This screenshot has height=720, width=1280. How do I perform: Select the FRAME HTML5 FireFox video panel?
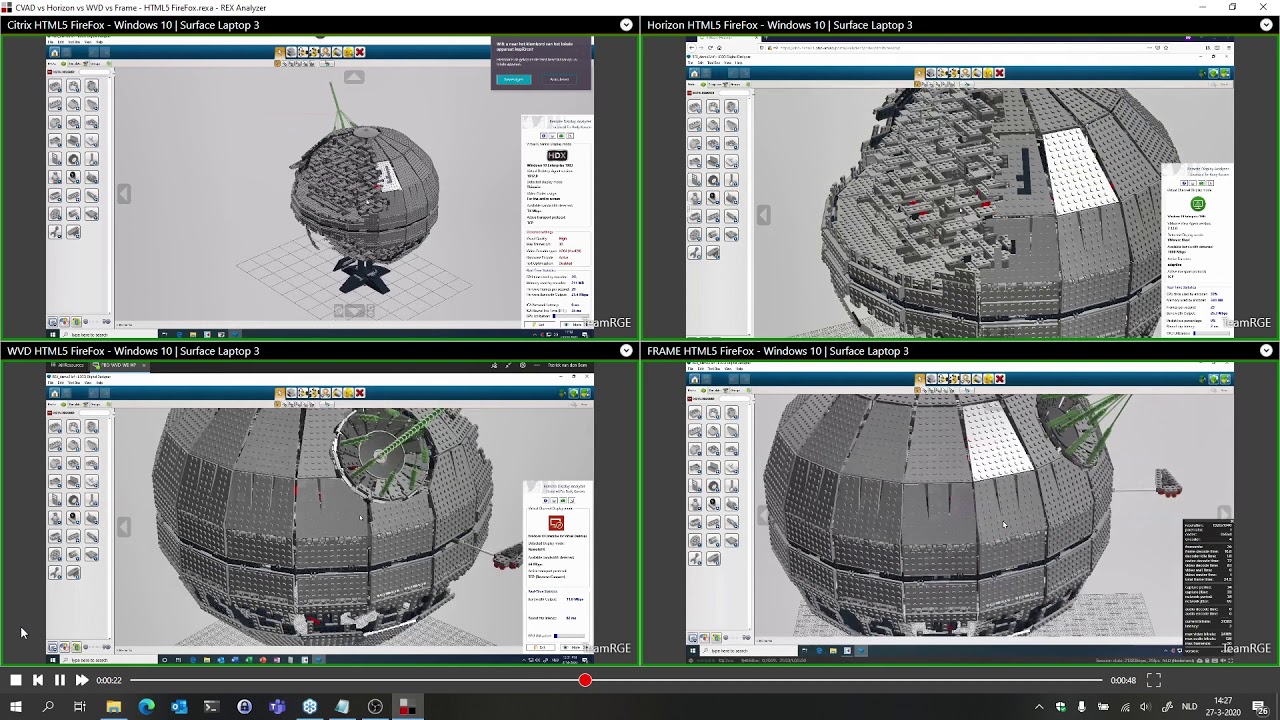tap(960, 513)
